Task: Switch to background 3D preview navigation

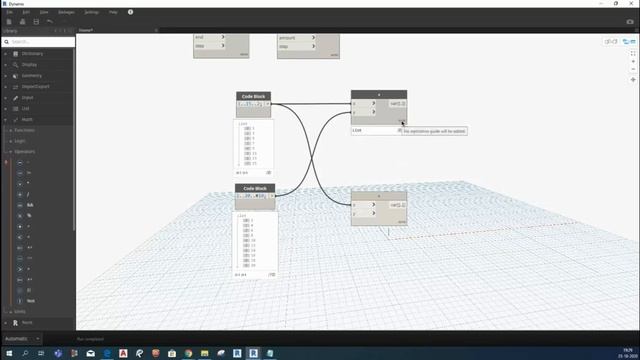Action: (611, 41)
